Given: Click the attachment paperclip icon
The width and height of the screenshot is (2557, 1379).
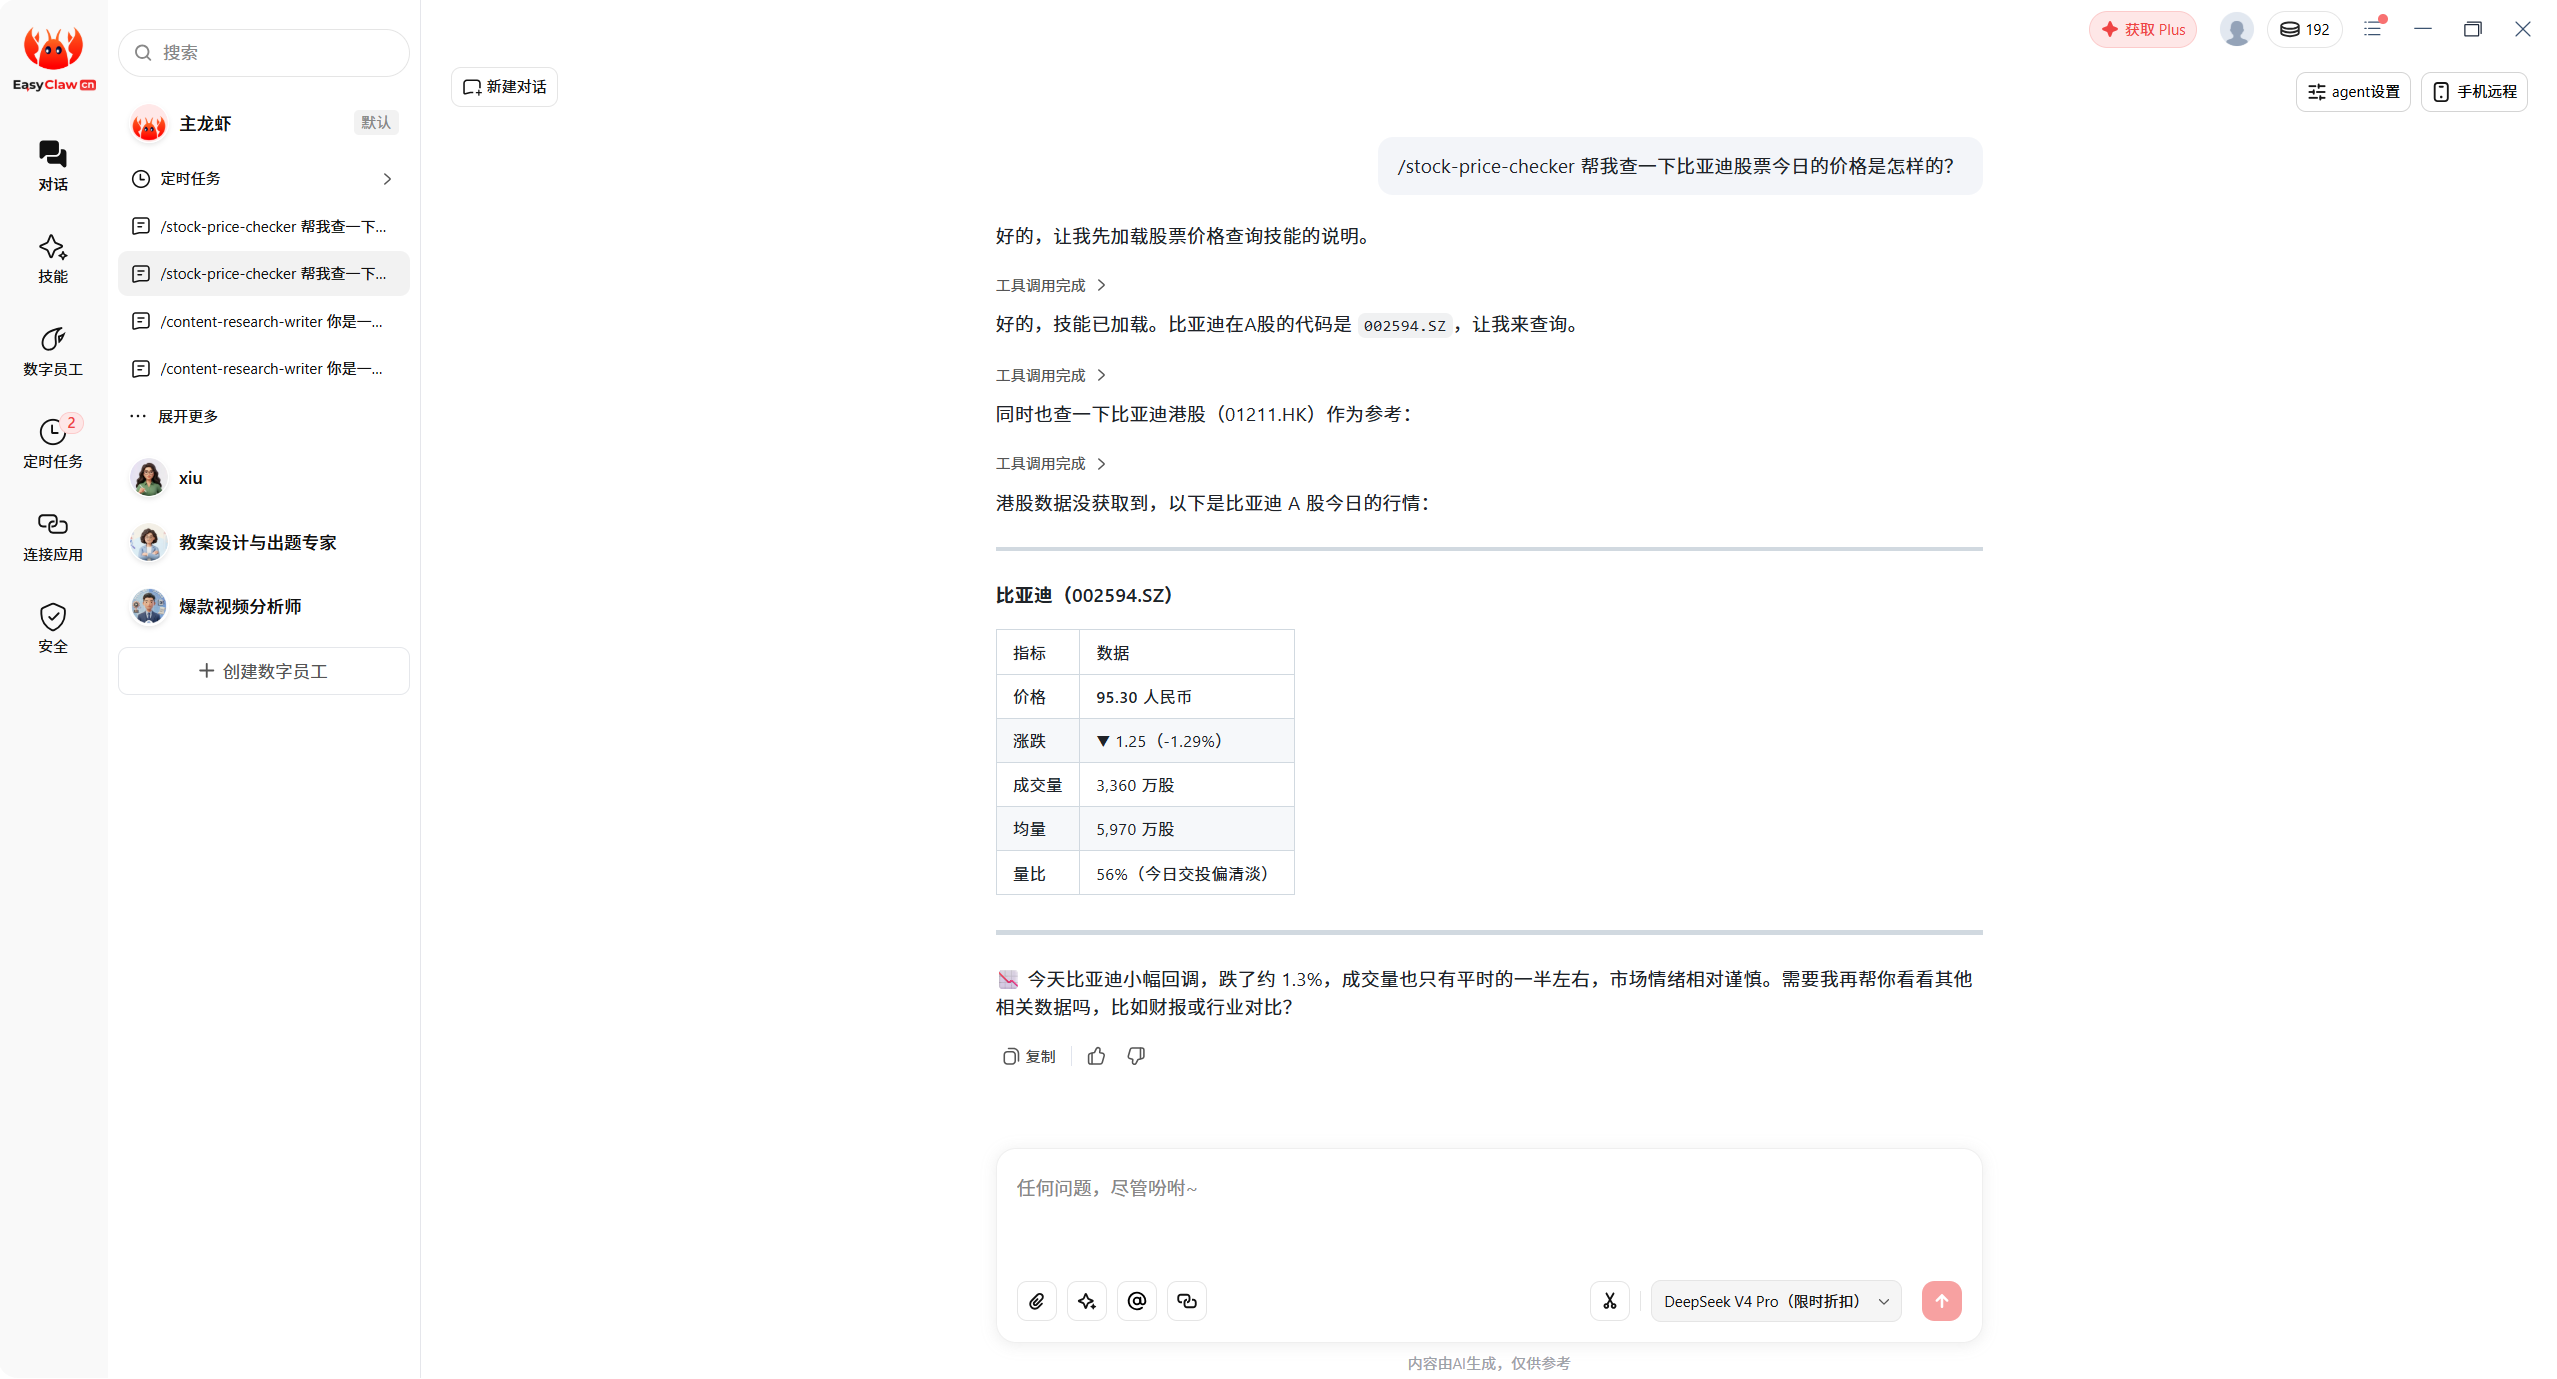Looking at the screenshot, I should click(x=1036, y=1301).
